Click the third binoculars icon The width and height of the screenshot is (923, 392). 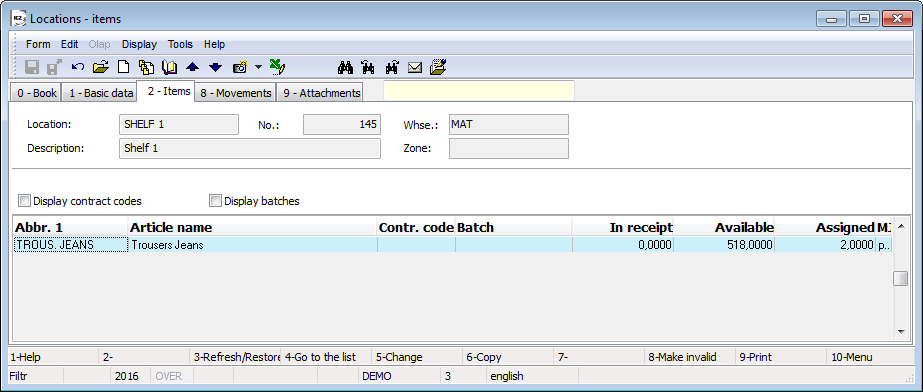point(392,67)
